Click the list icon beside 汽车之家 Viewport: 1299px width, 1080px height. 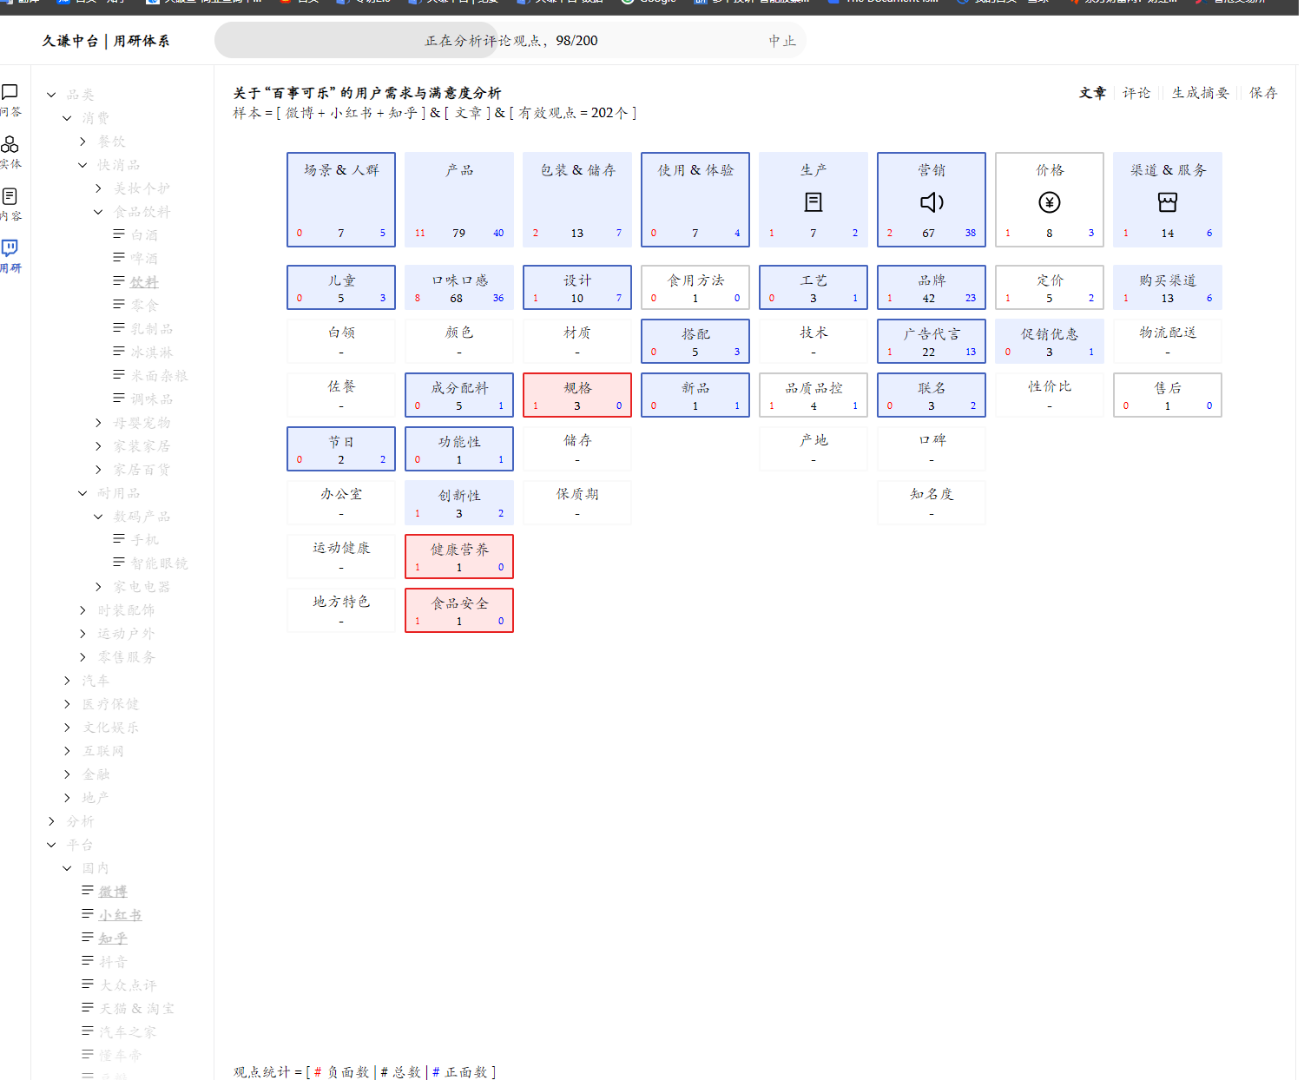(x=88, y=1030)
